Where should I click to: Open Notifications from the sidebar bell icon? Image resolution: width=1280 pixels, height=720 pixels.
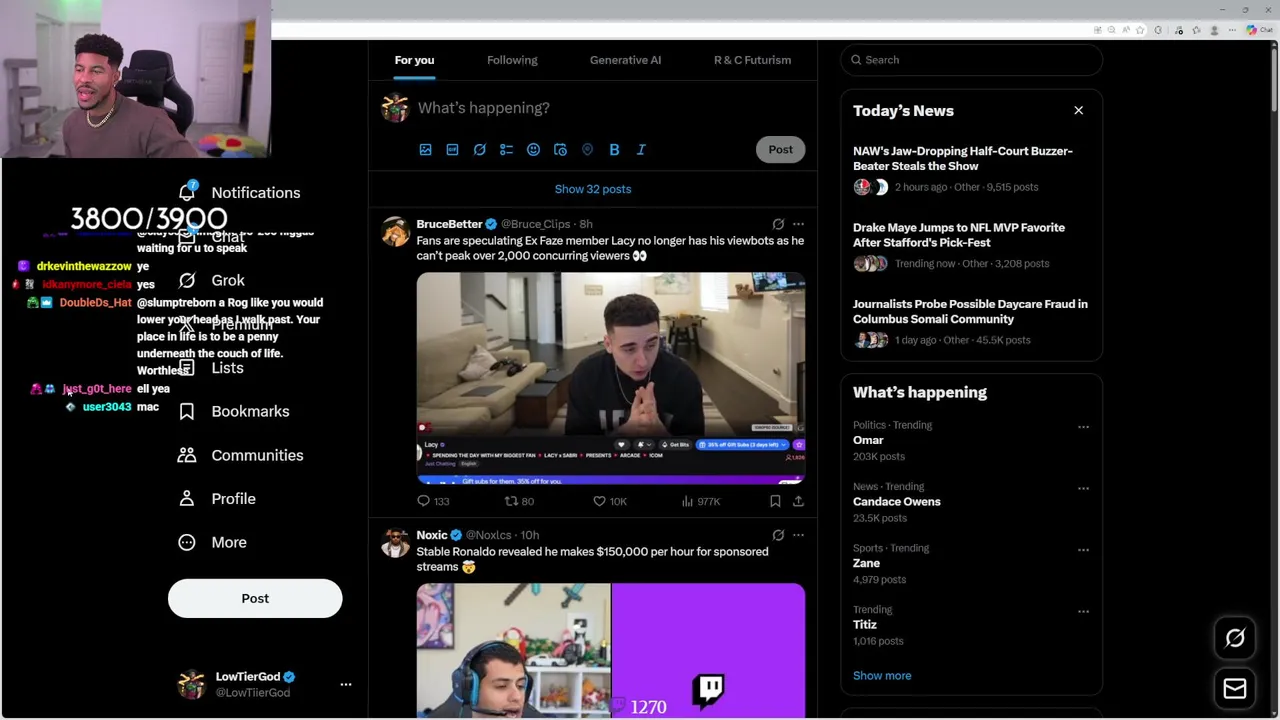187,192
